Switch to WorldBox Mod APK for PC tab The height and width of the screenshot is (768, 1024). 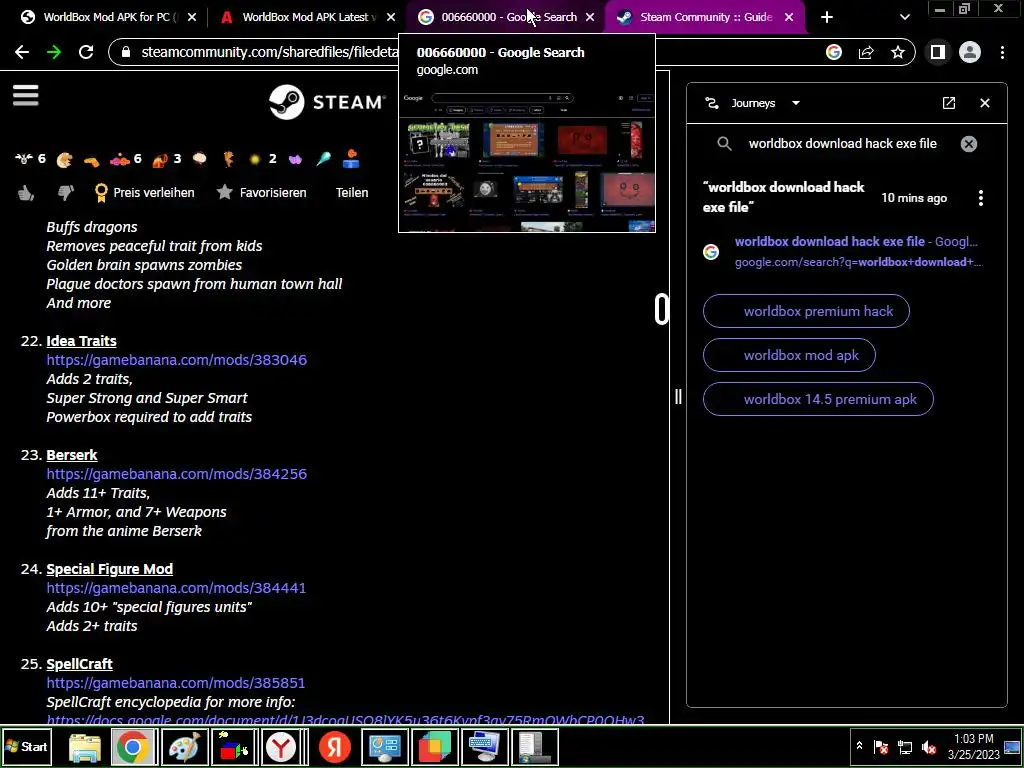[x=108, y=17]
